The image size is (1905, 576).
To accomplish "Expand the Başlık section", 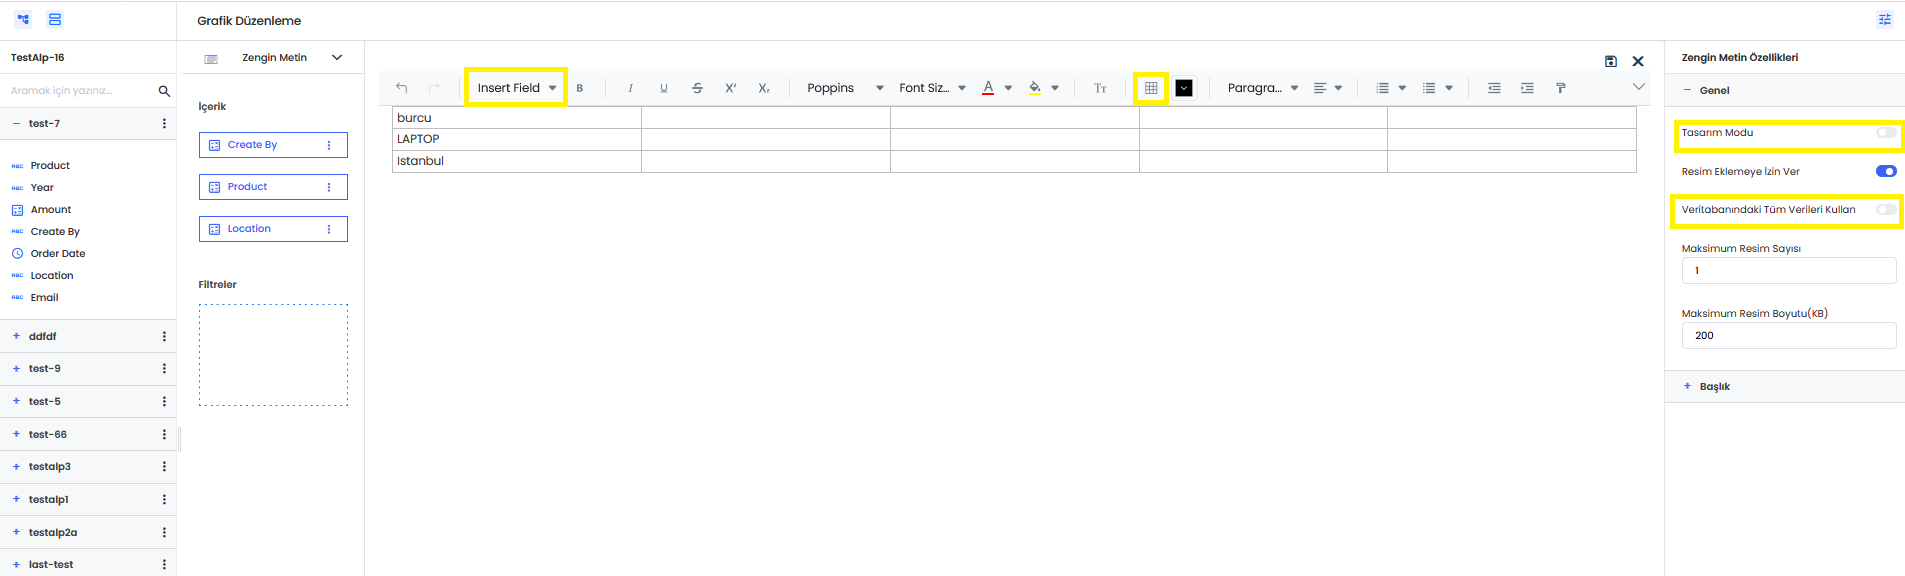I will click(1714, 386).
